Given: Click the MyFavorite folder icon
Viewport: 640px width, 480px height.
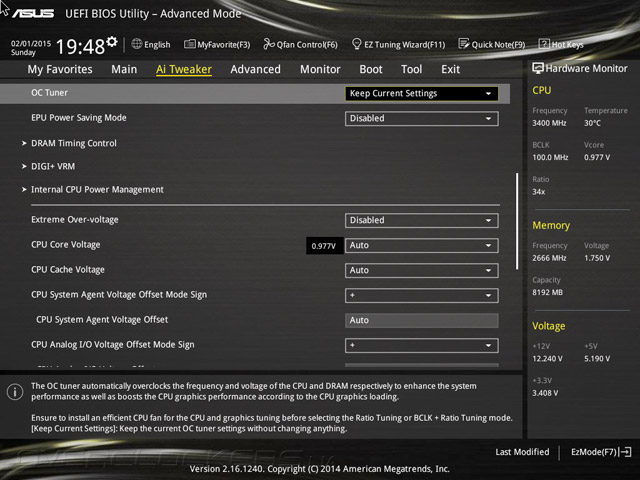Looking at the screenshot, I should coord(189,44).
